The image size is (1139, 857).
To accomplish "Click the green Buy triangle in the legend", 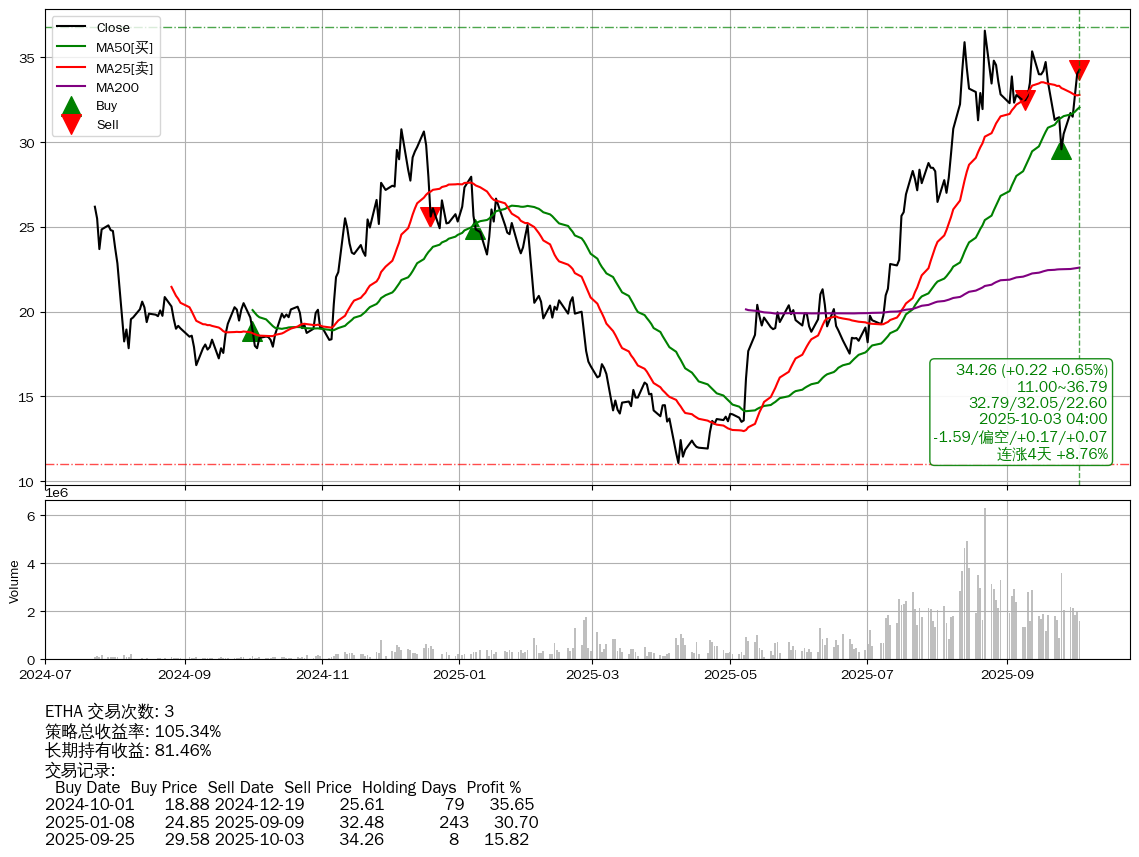I will (71, 105).
